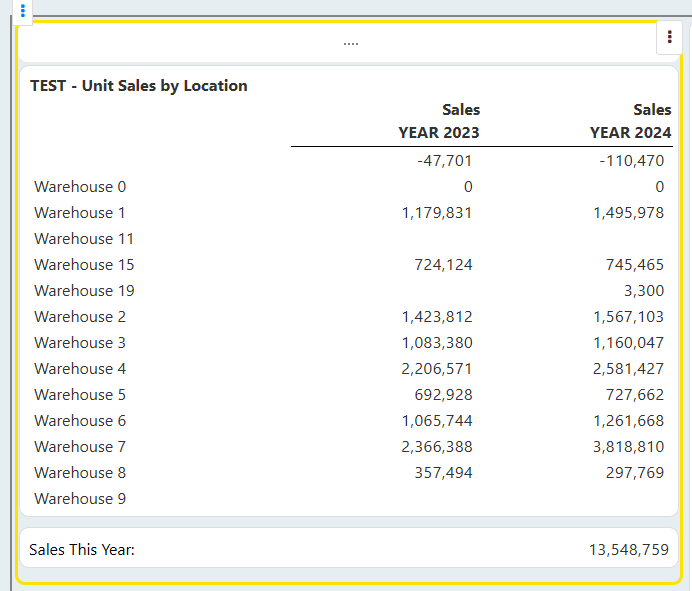The width and height of the screenshot is (692, 591).
Task: Select the Warehouse 9 row label
Action: click(x=80, y=499)
